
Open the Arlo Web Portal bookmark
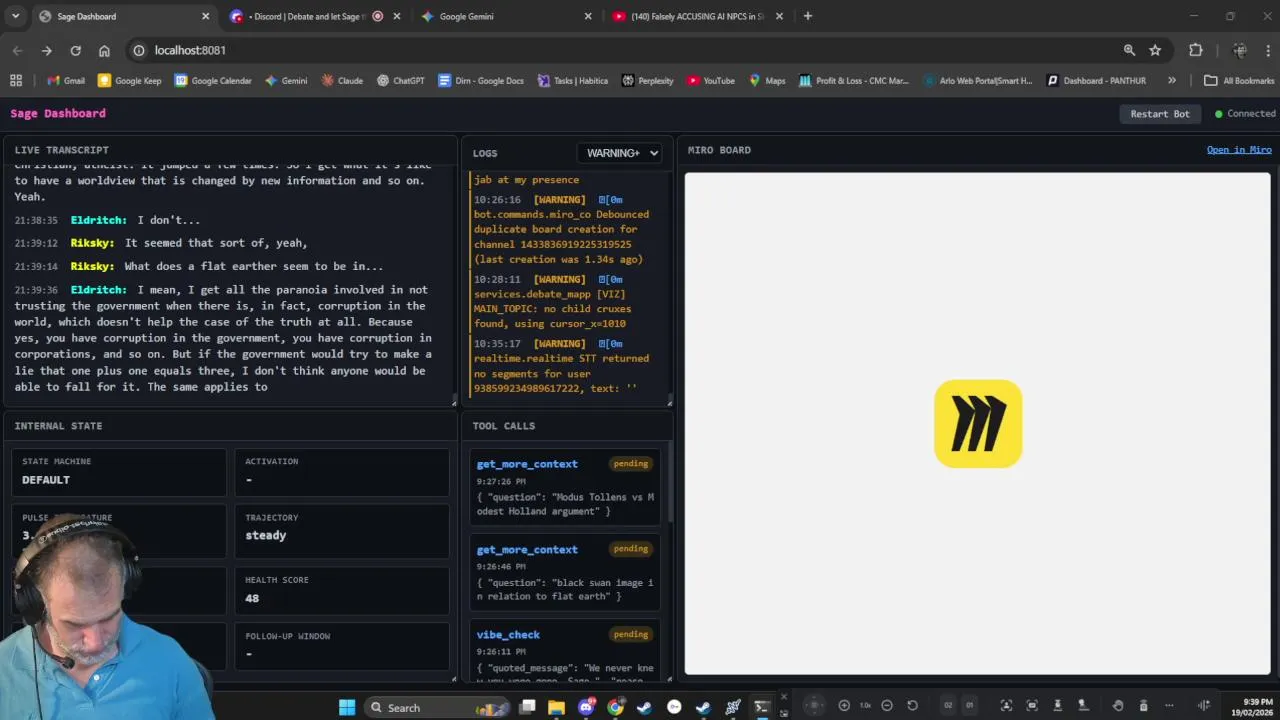[x=978, y=81]
